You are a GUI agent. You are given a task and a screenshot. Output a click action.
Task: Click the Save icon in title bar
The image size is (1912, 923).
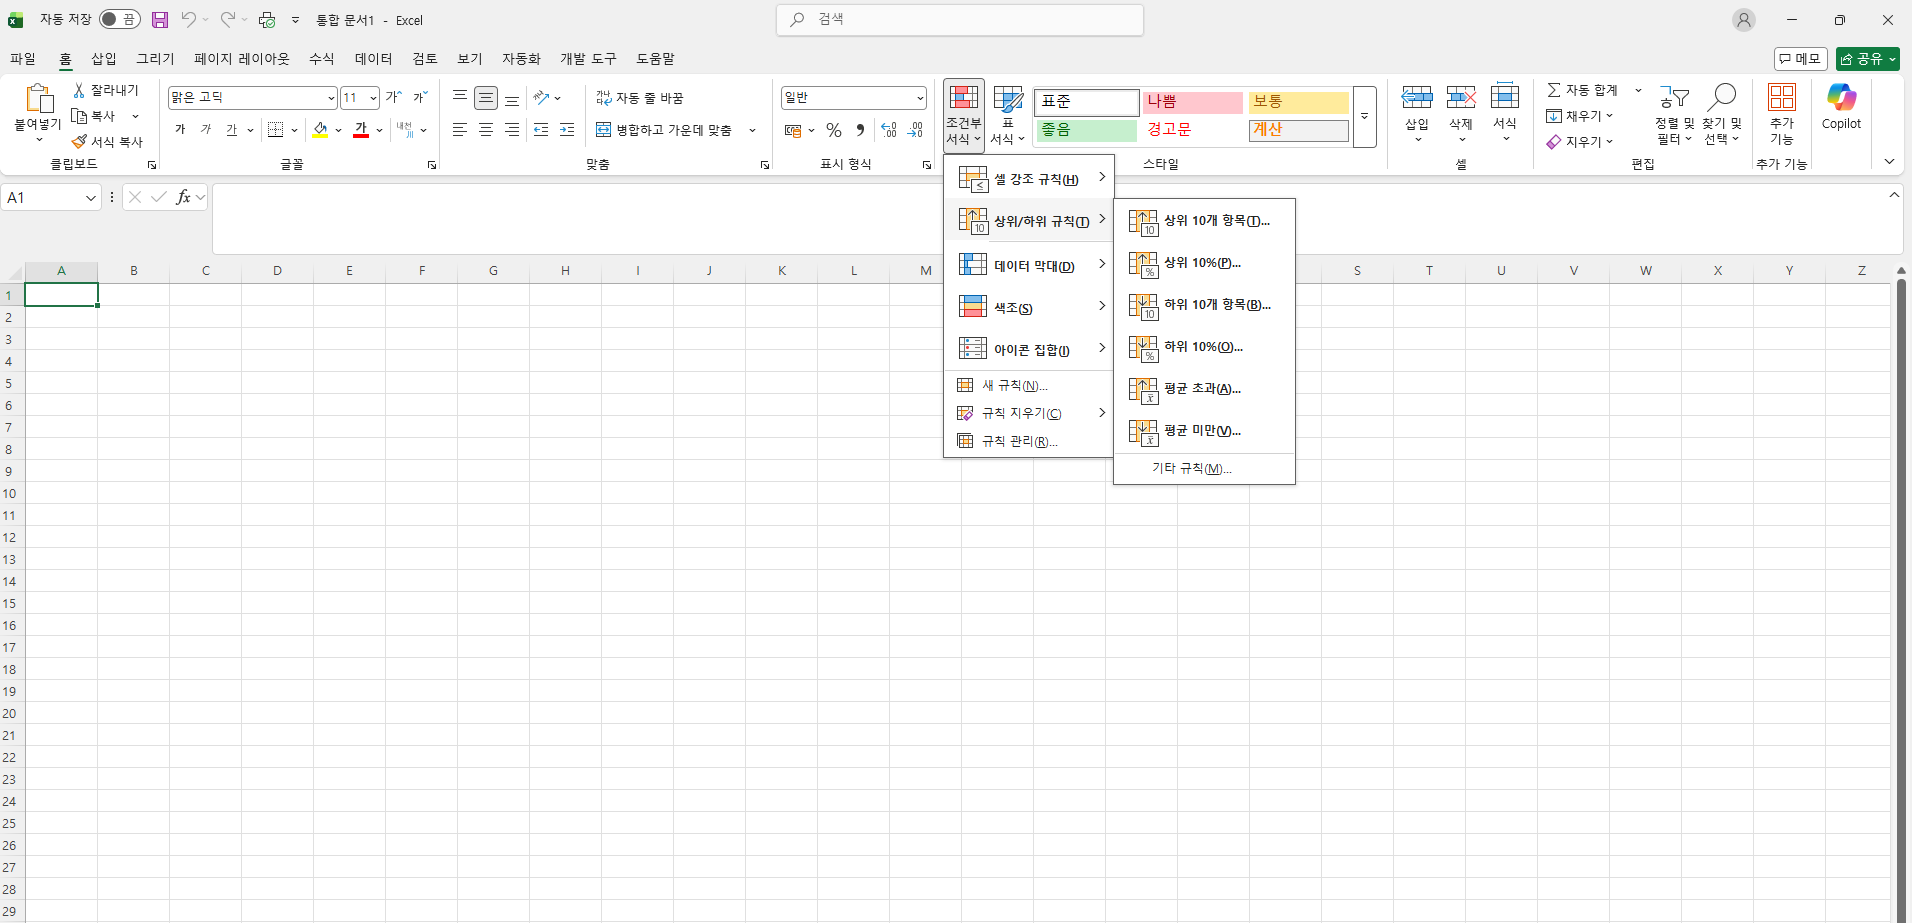pos(160,19)
